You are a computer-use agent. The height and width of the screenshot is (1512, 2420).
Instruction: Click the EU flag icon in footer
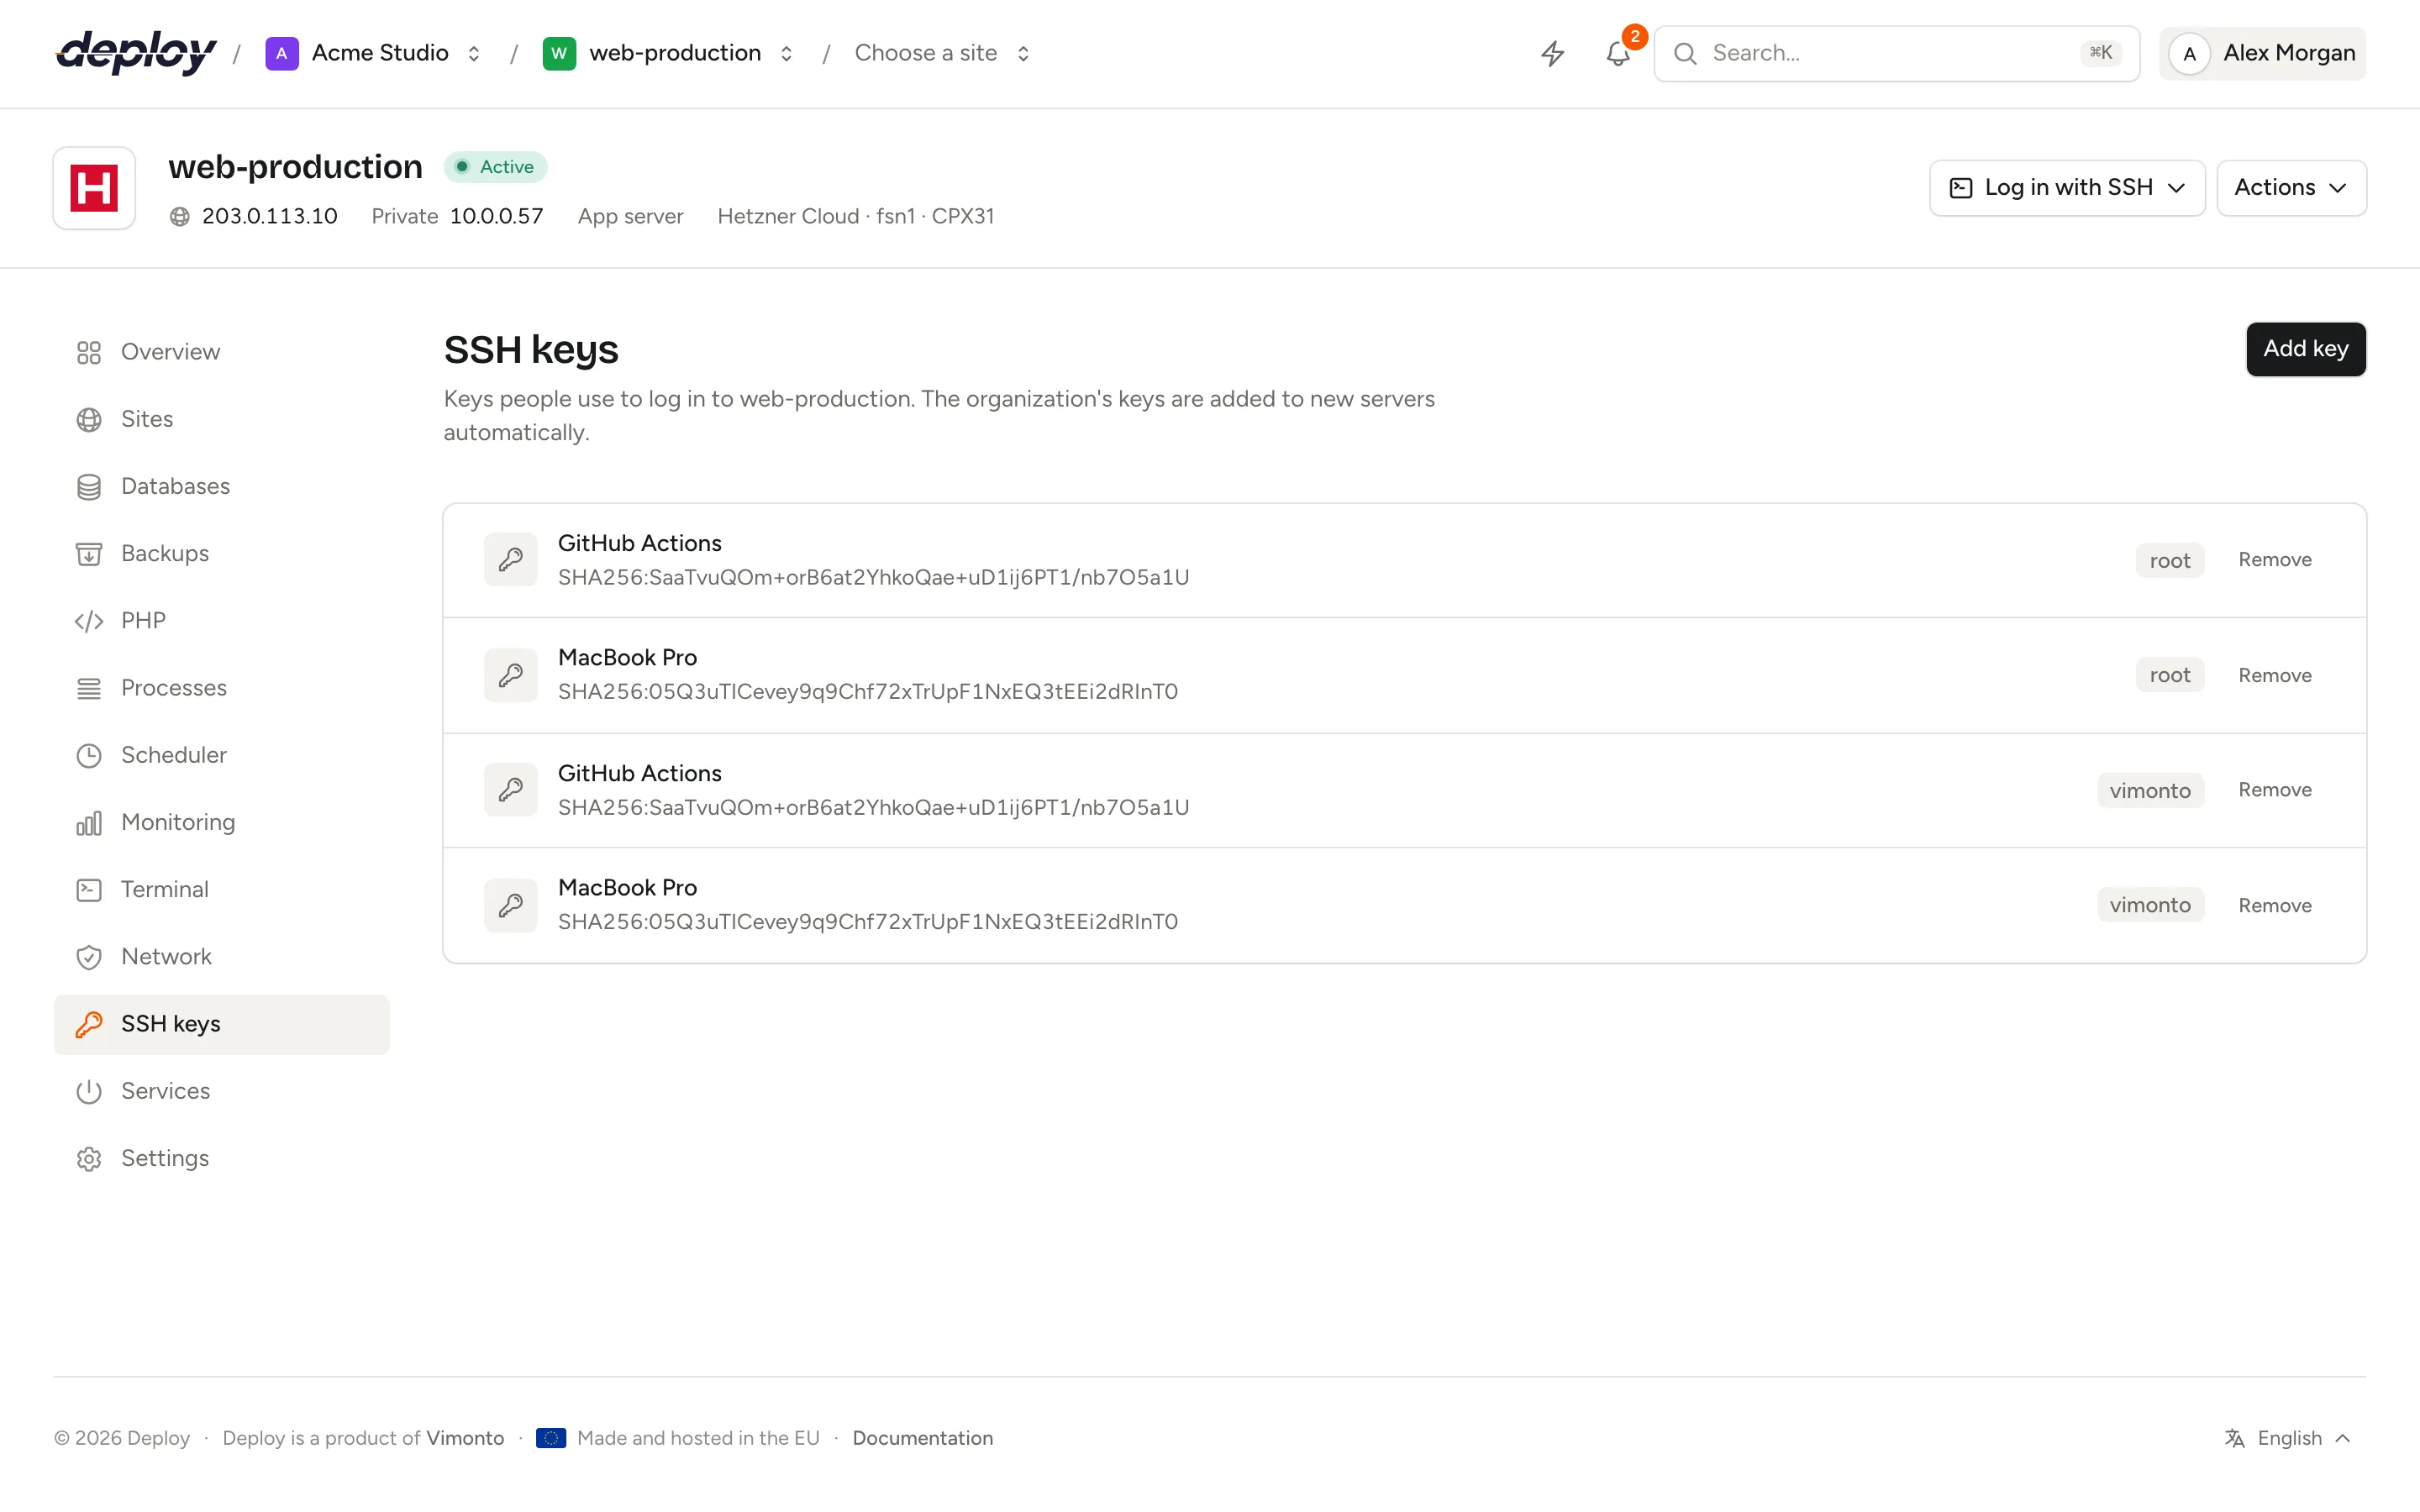tap(551, 1438)
